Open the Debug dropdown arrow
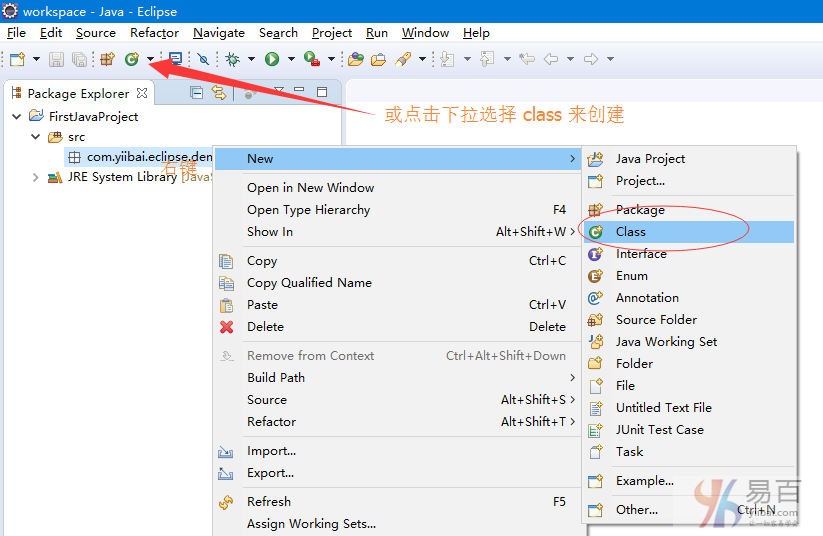The image size is (823, 536). click(251, 59)
